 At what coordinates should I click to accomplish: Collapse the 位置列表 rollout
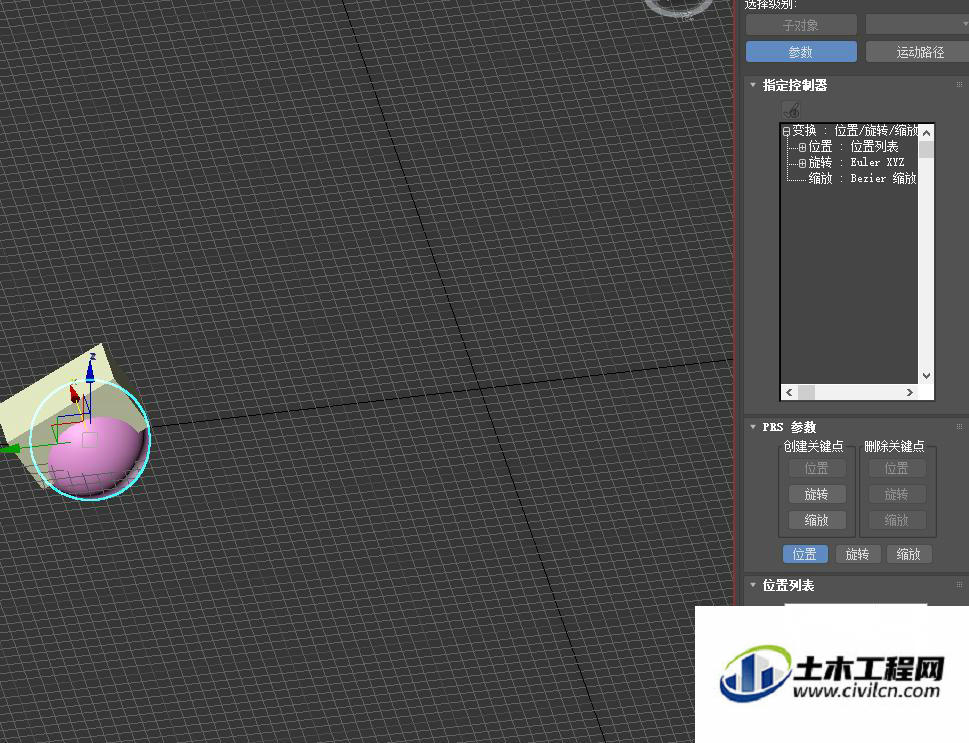pyautogui.click(x=753, y=584)
